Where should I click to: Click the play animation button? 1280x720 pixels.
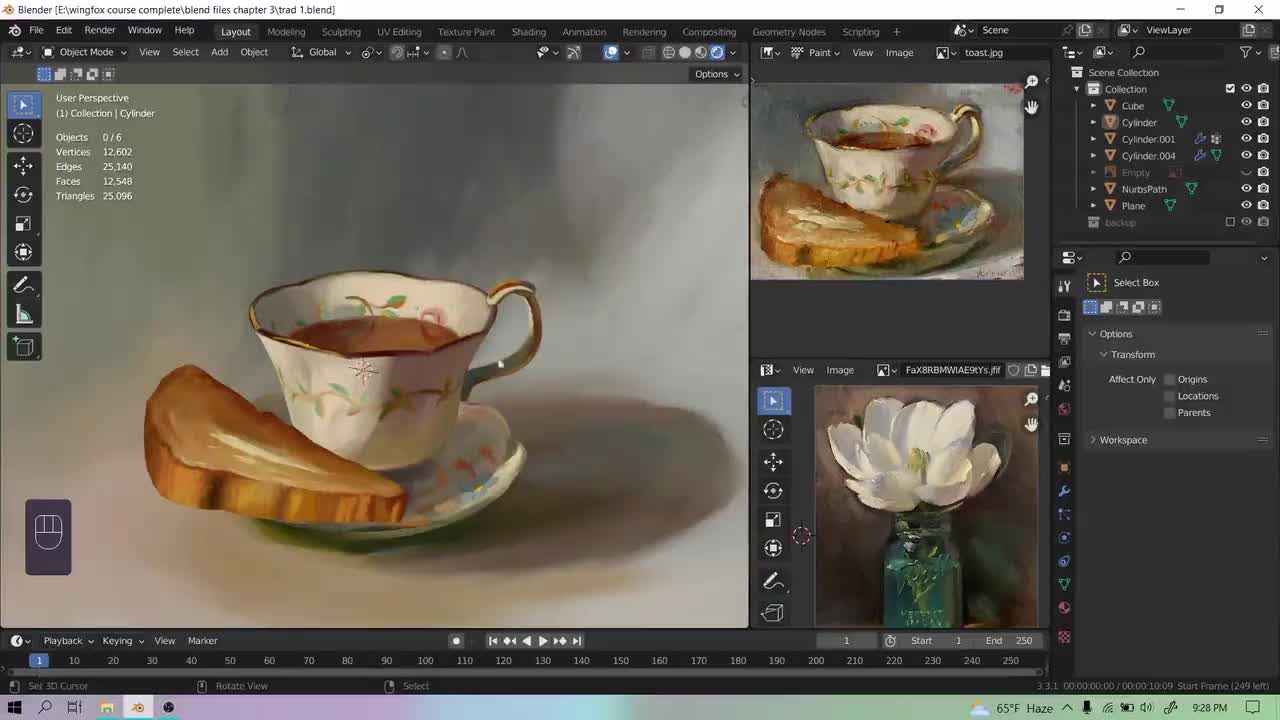coord(543,641)
